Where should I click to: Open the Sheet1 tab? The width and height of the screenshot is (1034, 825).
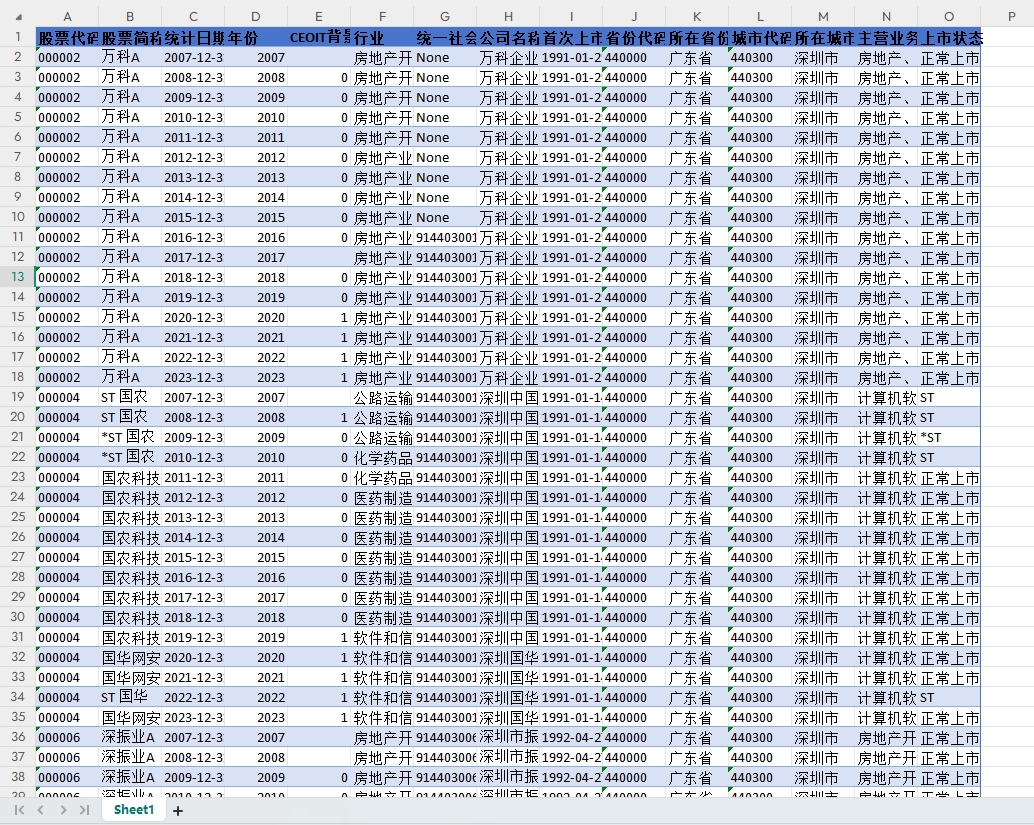click(x=134, y=809)
